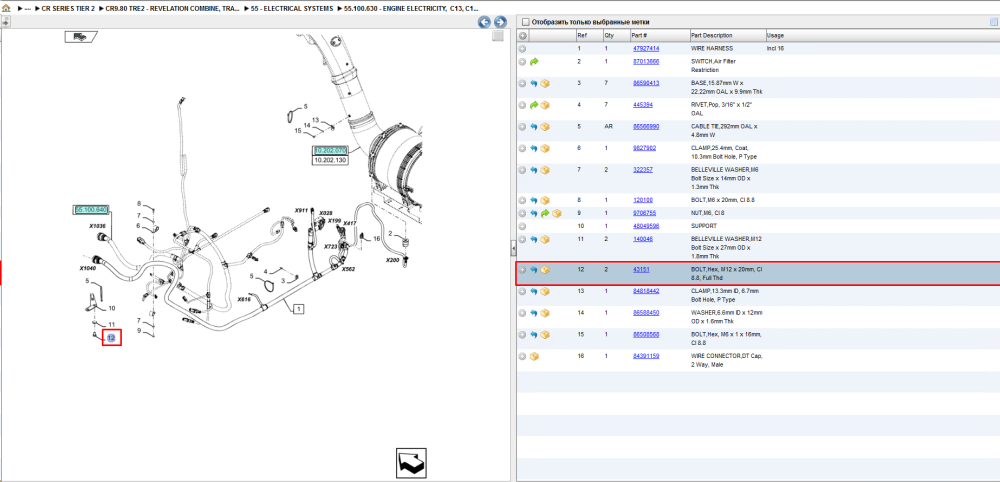Open part number link 43151
The width and height of the screenshot is (1000, 482).
pos(641,270)
